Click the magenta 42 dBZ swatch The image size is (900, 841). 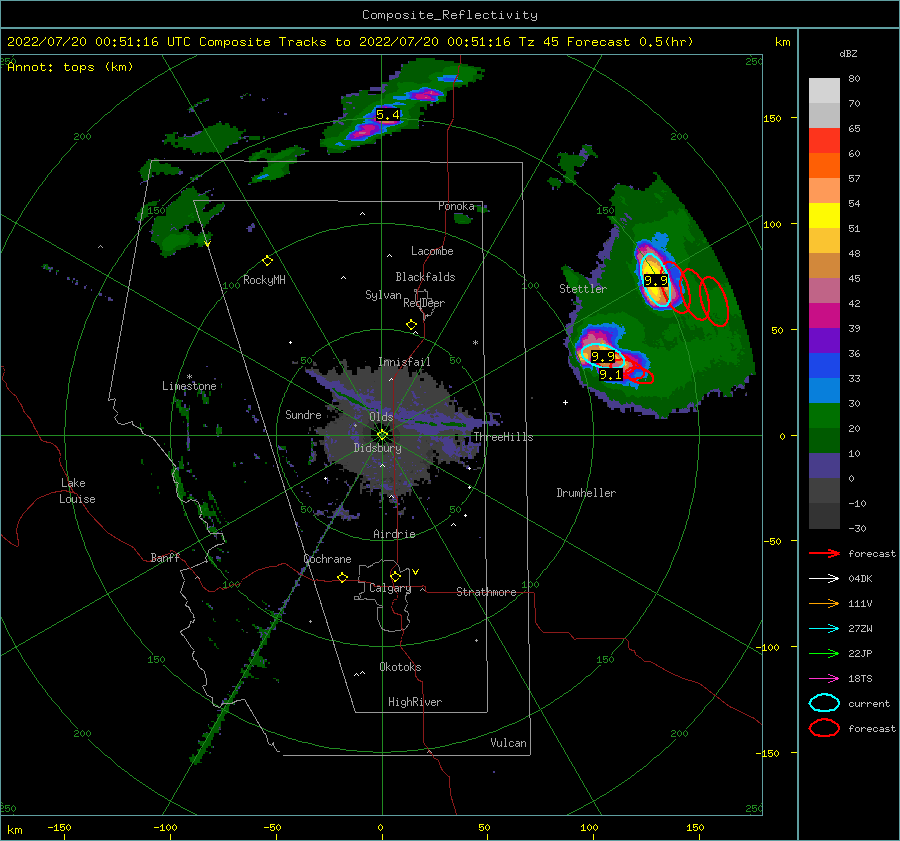coord(824,315)
